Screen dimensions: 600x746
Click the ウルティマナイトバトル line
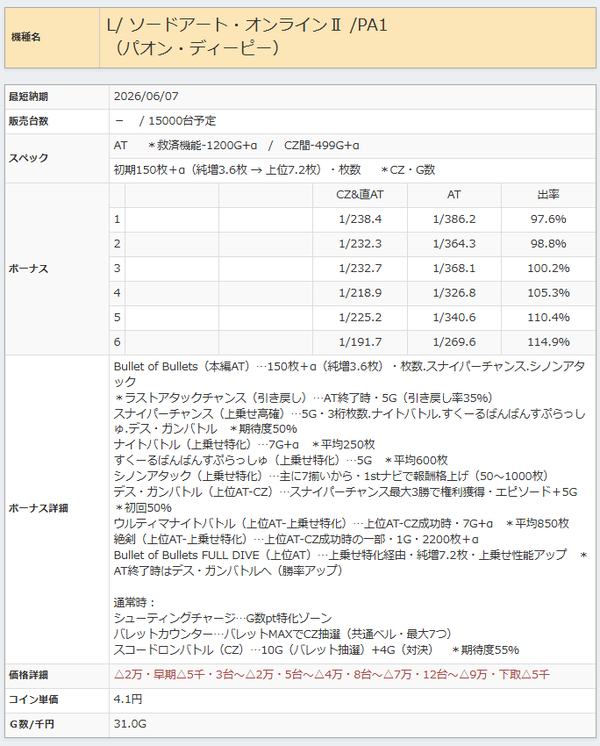pyautogui.click(x=341, y=524)
